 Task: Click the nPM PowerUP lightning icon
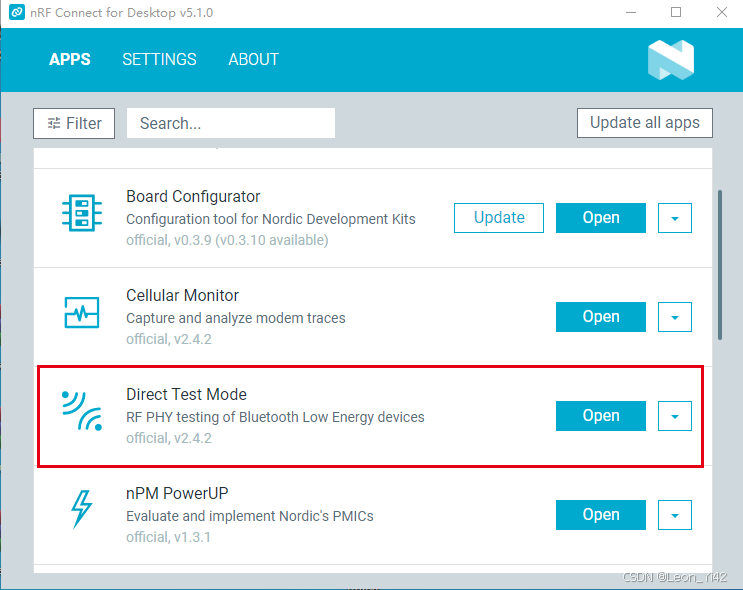click(x=82, y=509)
